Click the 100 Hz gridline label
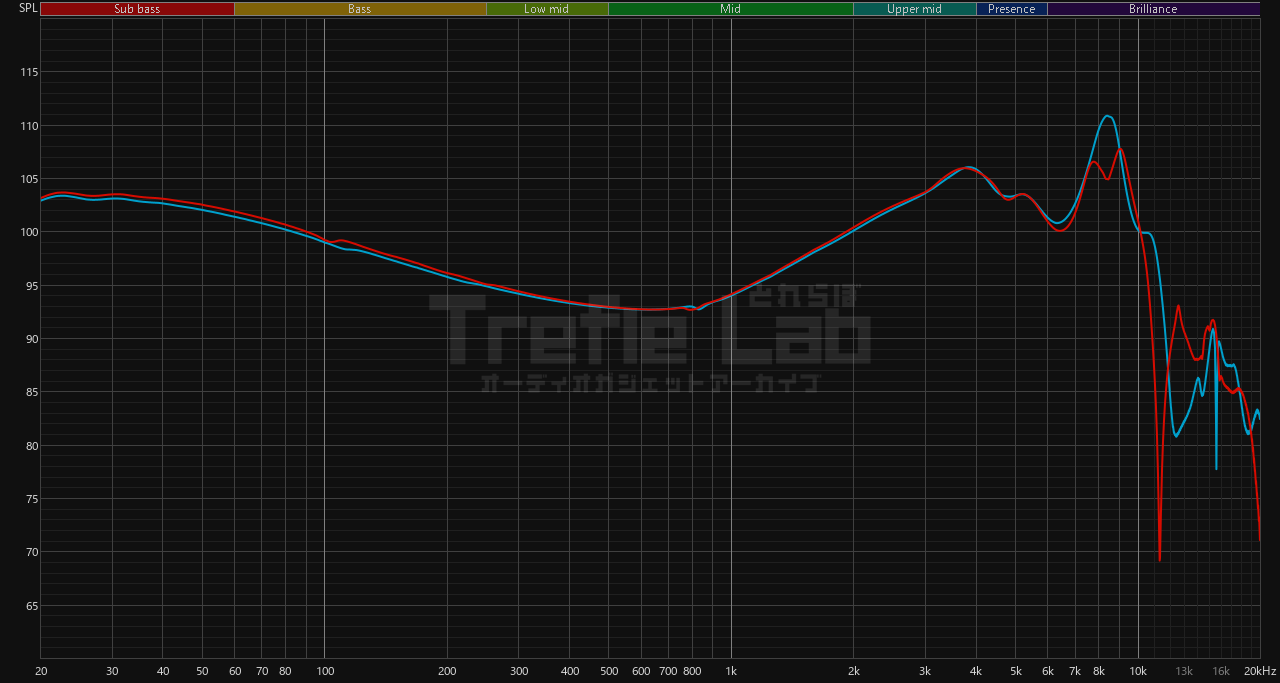Screen dimensions: 1280x683 (x=325, y=671)
